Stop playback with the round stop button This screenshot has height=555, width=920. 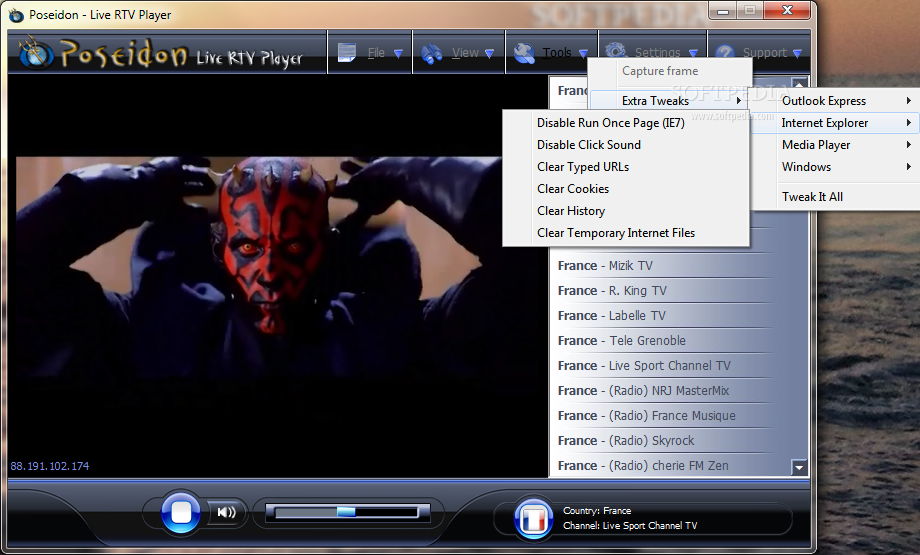181,512
